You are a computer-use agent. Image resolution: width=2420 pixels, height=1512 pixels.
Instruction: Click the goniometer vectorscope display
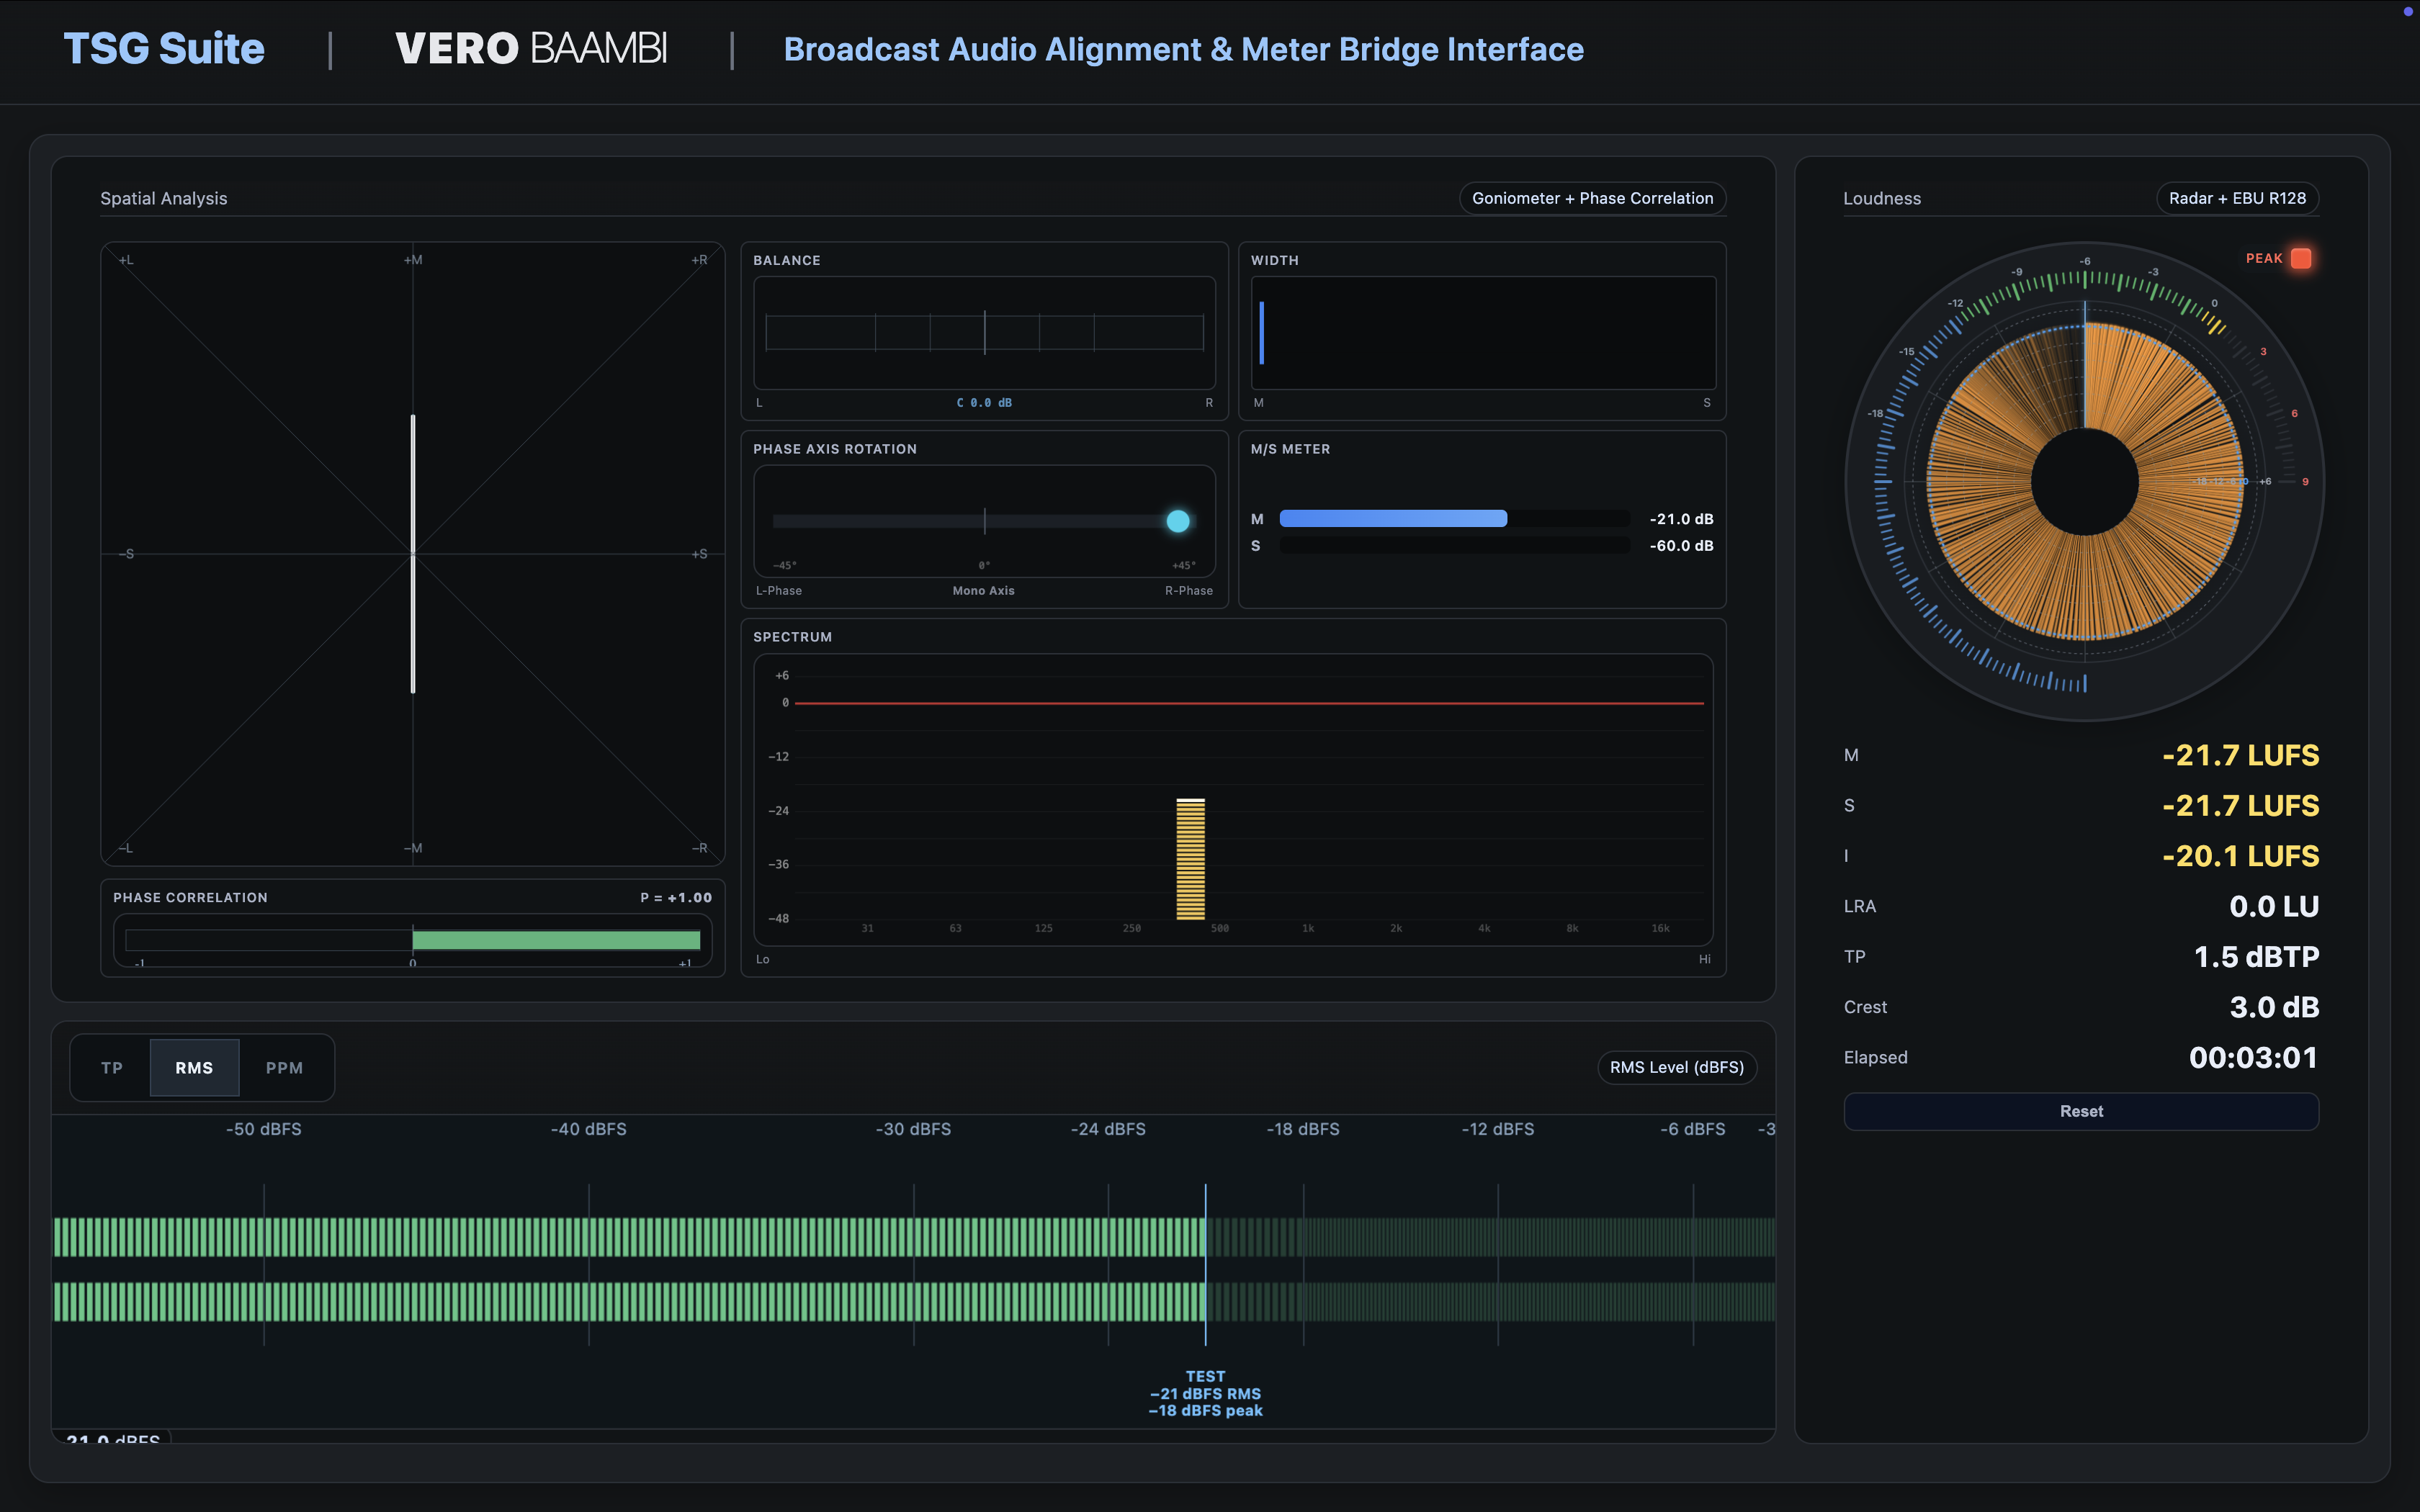412,553
